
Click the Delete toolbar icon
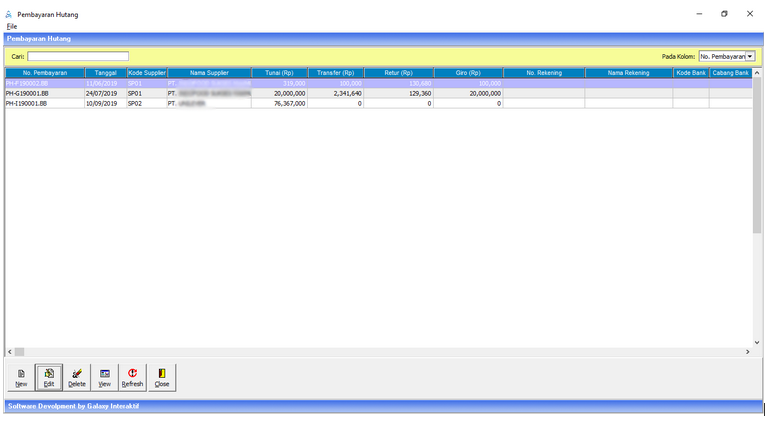coord(77,376)
